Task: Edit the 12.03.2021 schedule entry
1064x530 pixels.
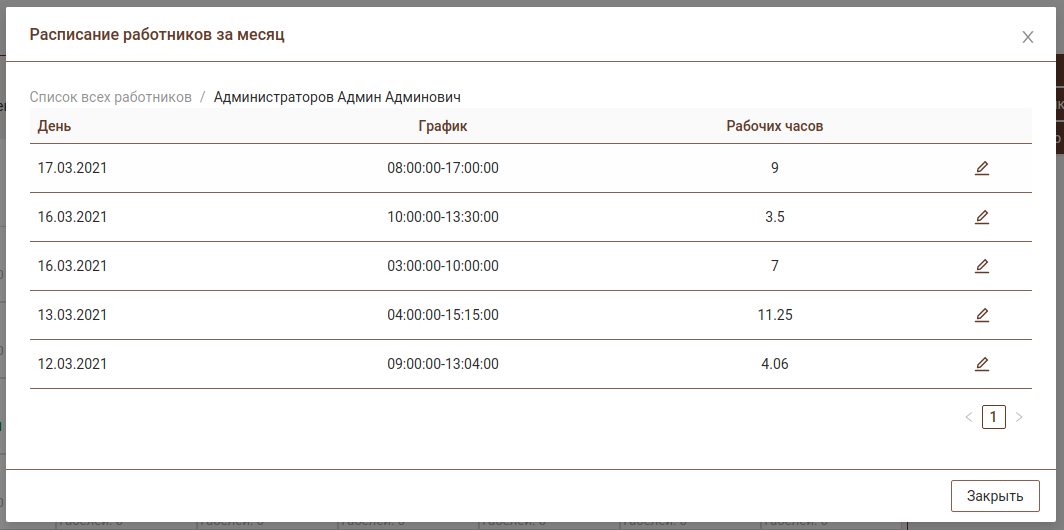Action: [x=982, y=364]
